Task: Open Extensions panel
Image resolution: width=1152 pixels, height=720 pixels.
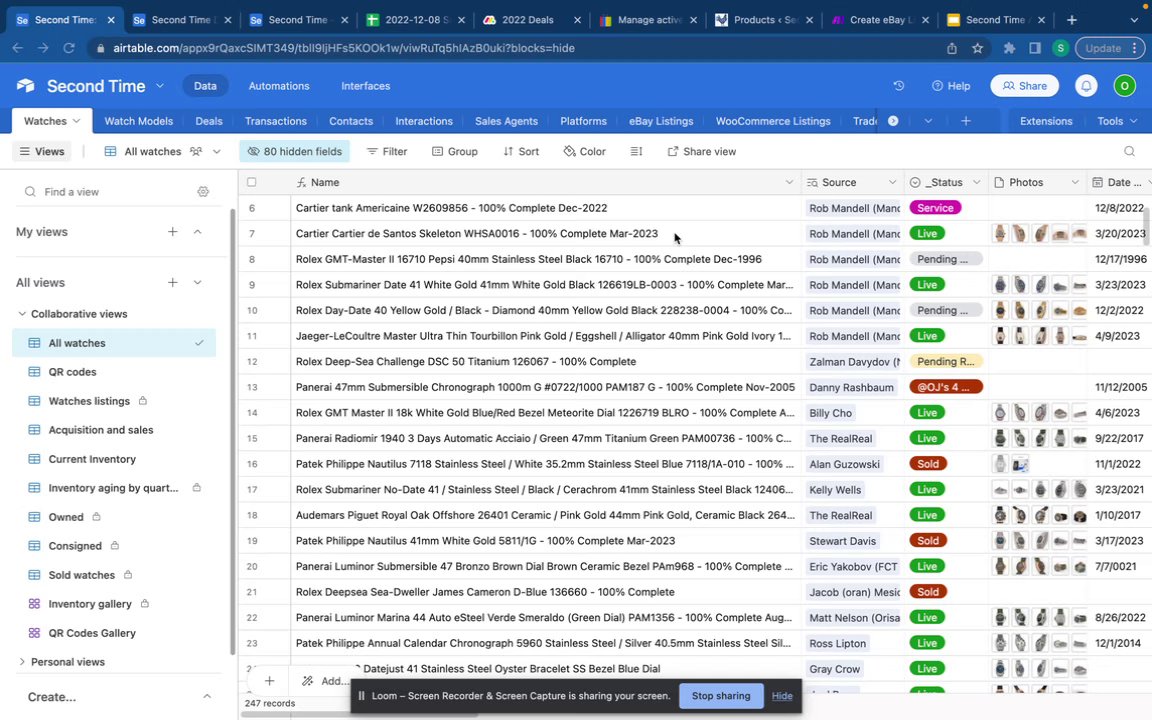Action: pyautogui.click(x=1045, y=121)
